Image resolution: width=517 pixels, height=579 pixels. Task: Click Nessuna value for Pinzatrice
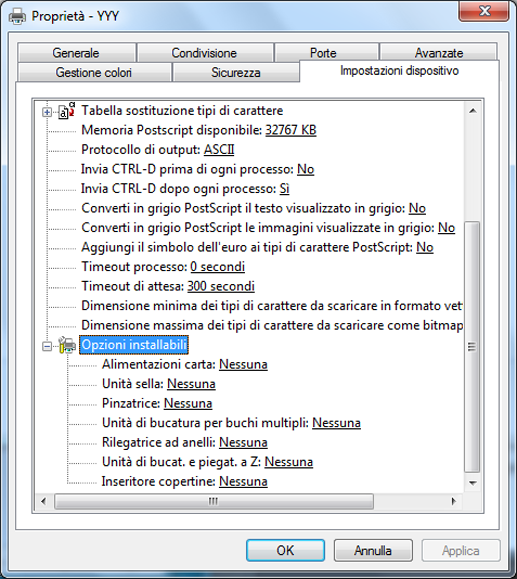[188, 403]
